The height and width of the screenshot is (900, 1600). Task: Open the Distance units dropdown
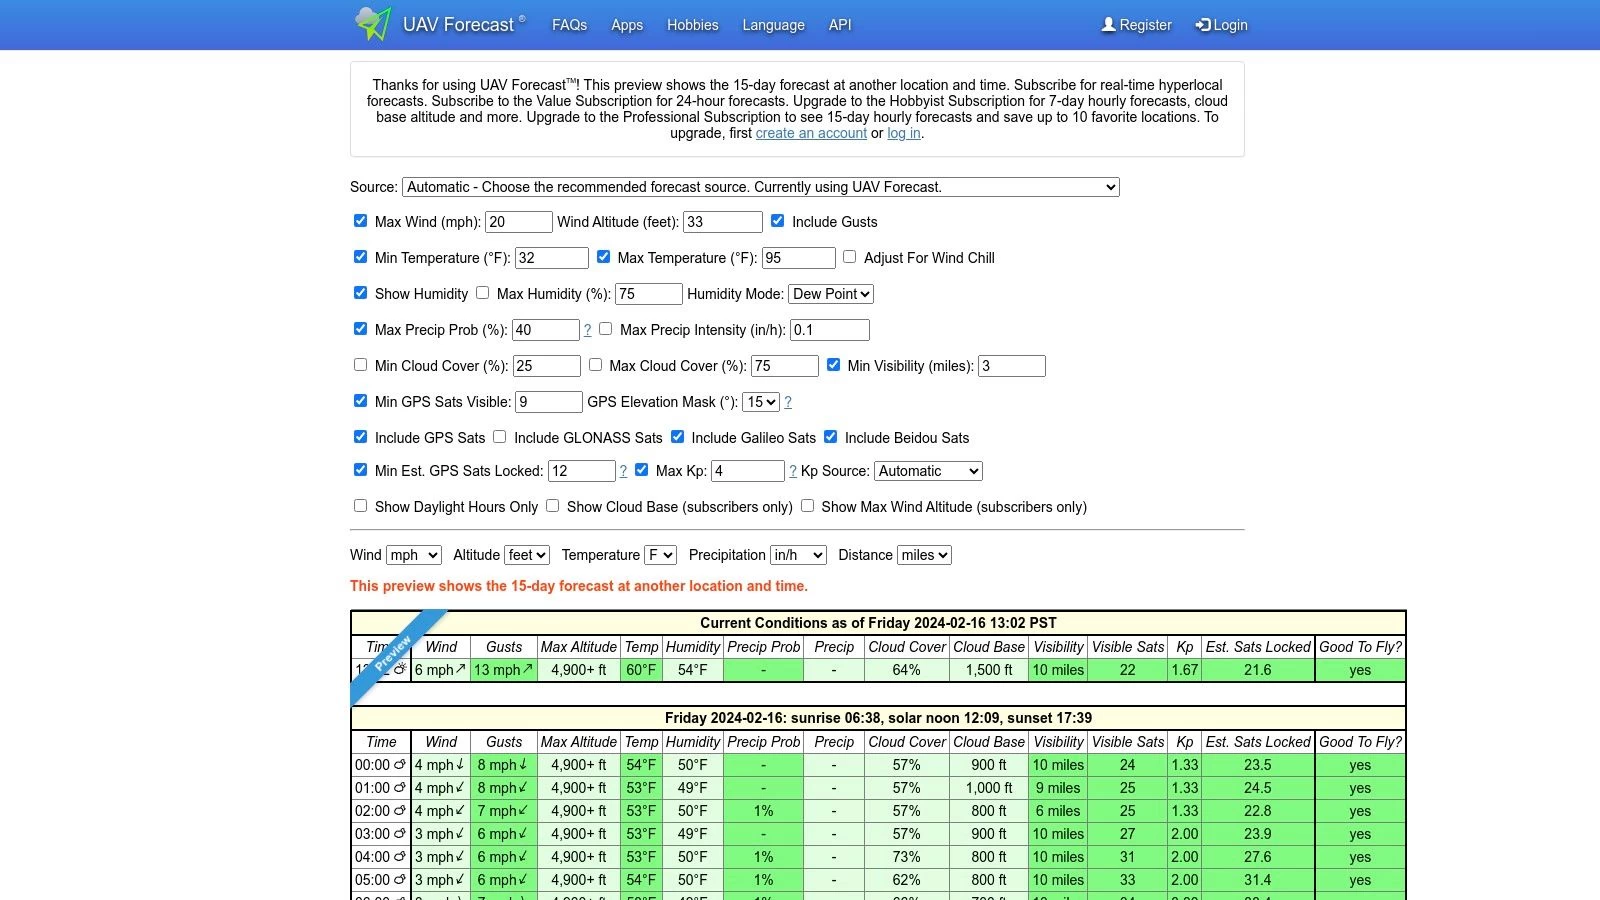click(x=924, y=555)
